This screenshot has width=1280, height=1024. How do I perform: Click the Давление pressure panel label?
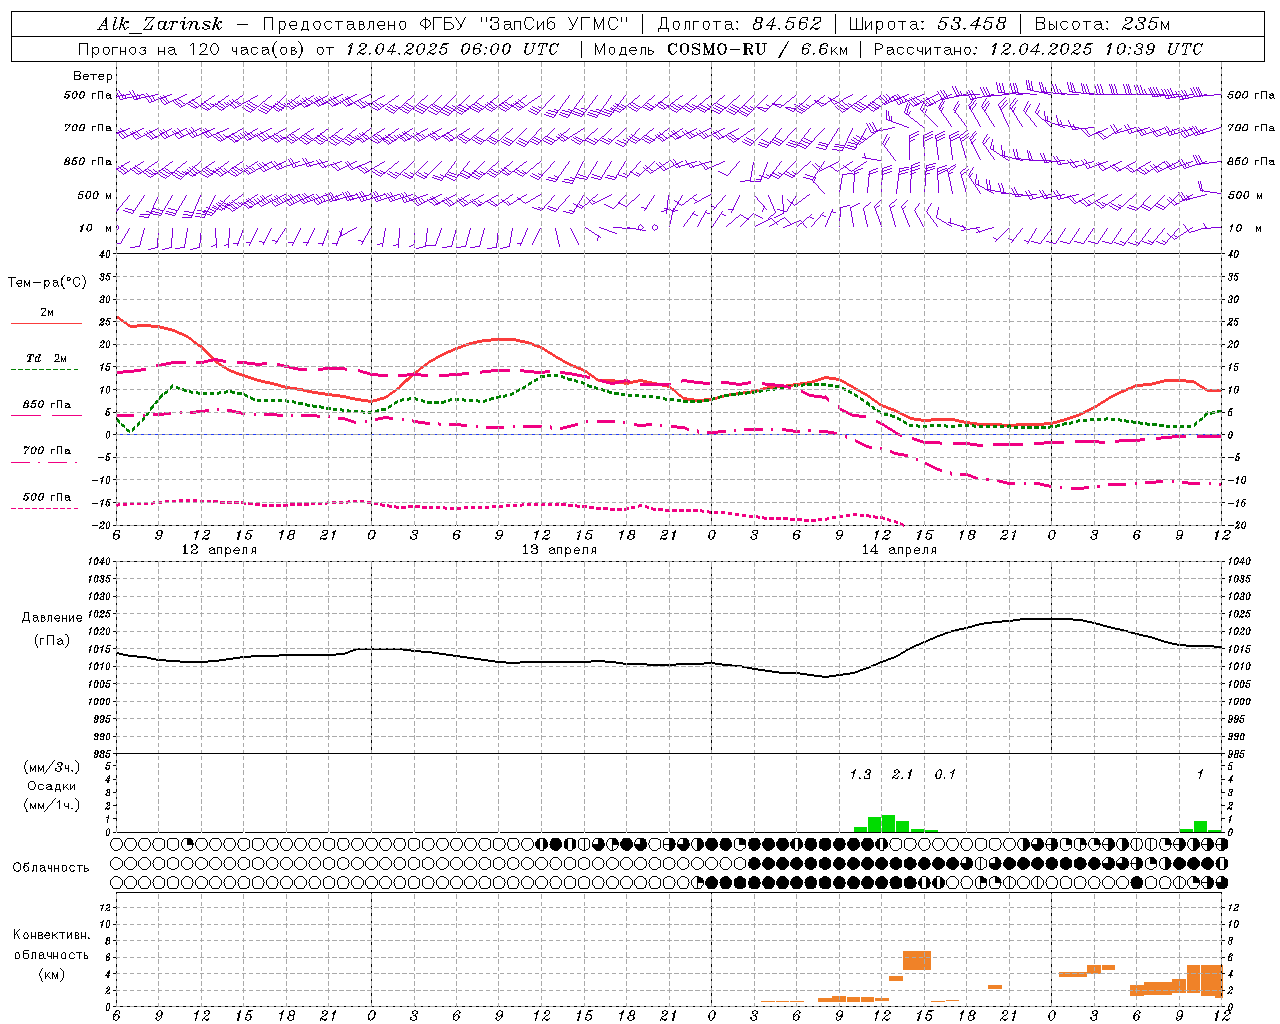tap(50, 618)
